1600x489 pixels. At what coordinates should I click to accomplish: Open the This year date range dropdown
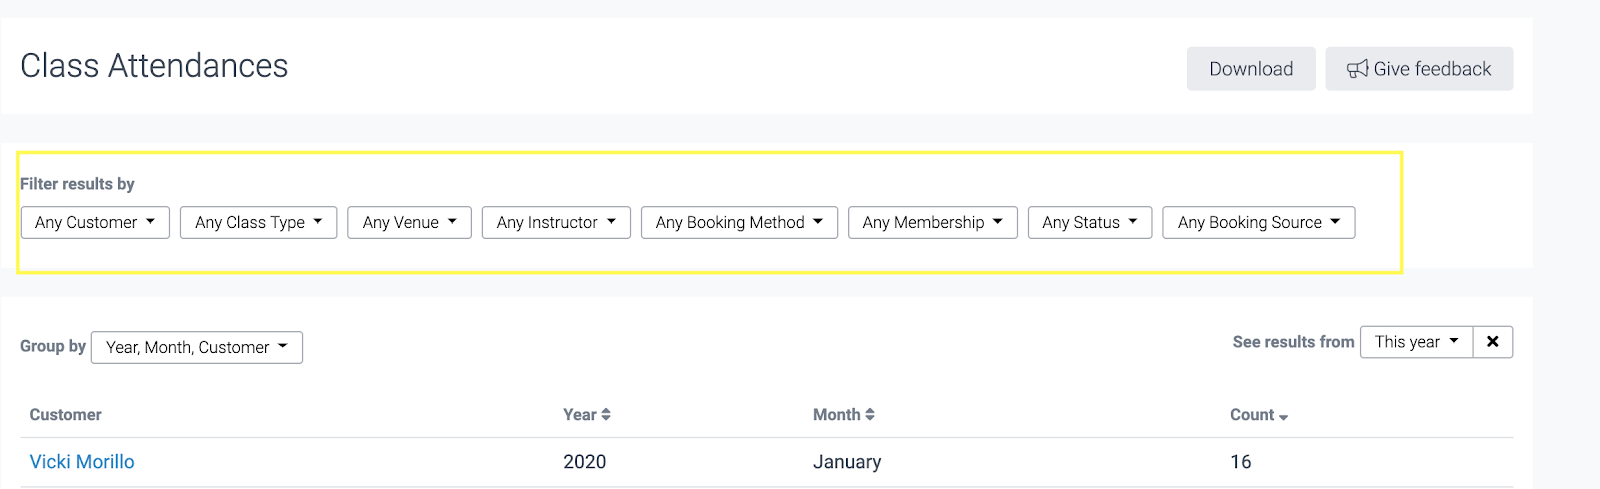point(1416,342)
